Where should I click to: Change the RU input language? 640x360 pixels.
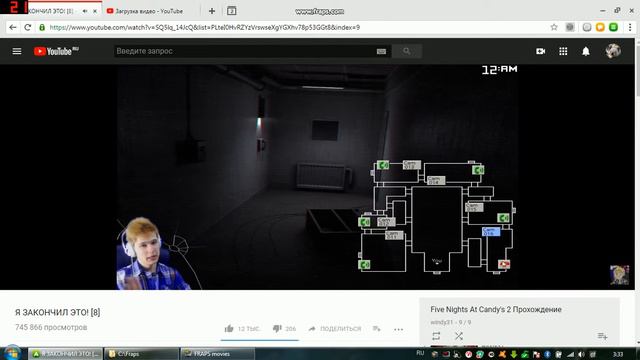[x=420, y=353]
